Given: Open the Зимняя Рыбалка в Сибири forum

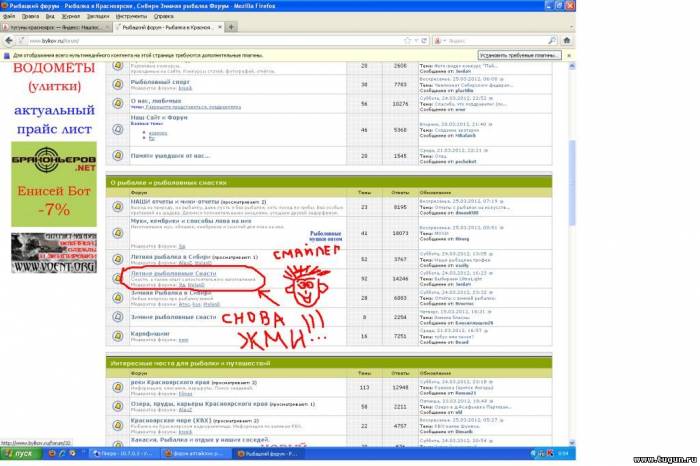Looking at the screenshot, I should [x=171, y=293].
